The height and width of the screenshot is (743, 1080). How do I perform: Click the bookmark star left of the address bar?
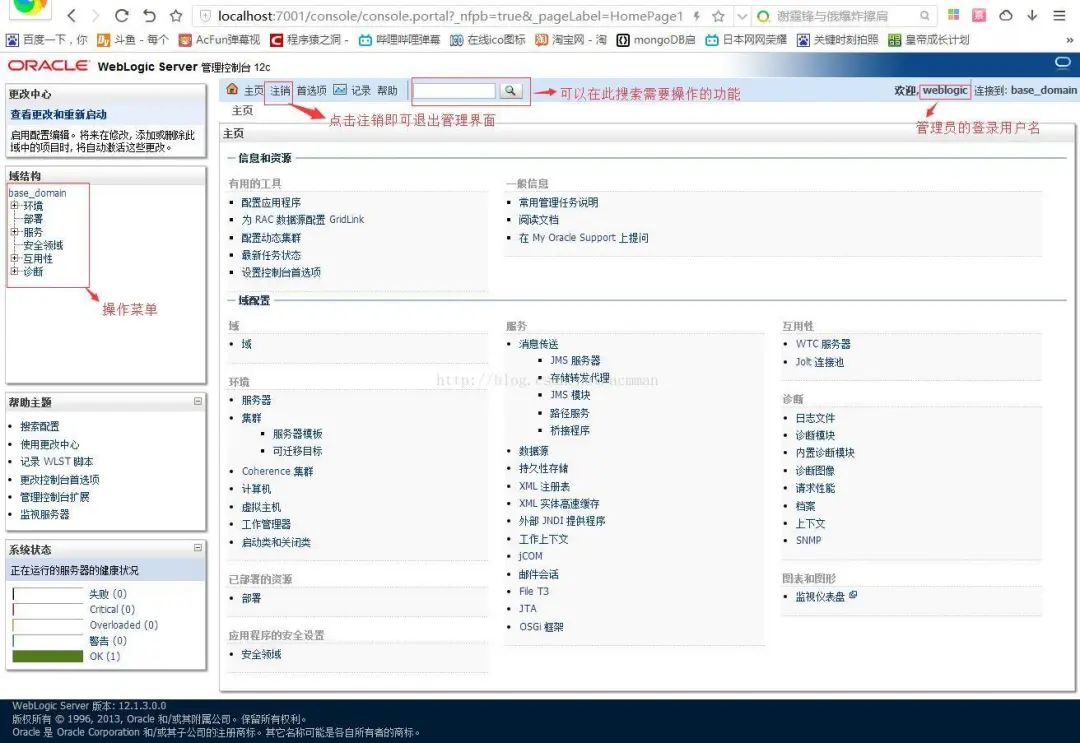click(x=176, y=15)
